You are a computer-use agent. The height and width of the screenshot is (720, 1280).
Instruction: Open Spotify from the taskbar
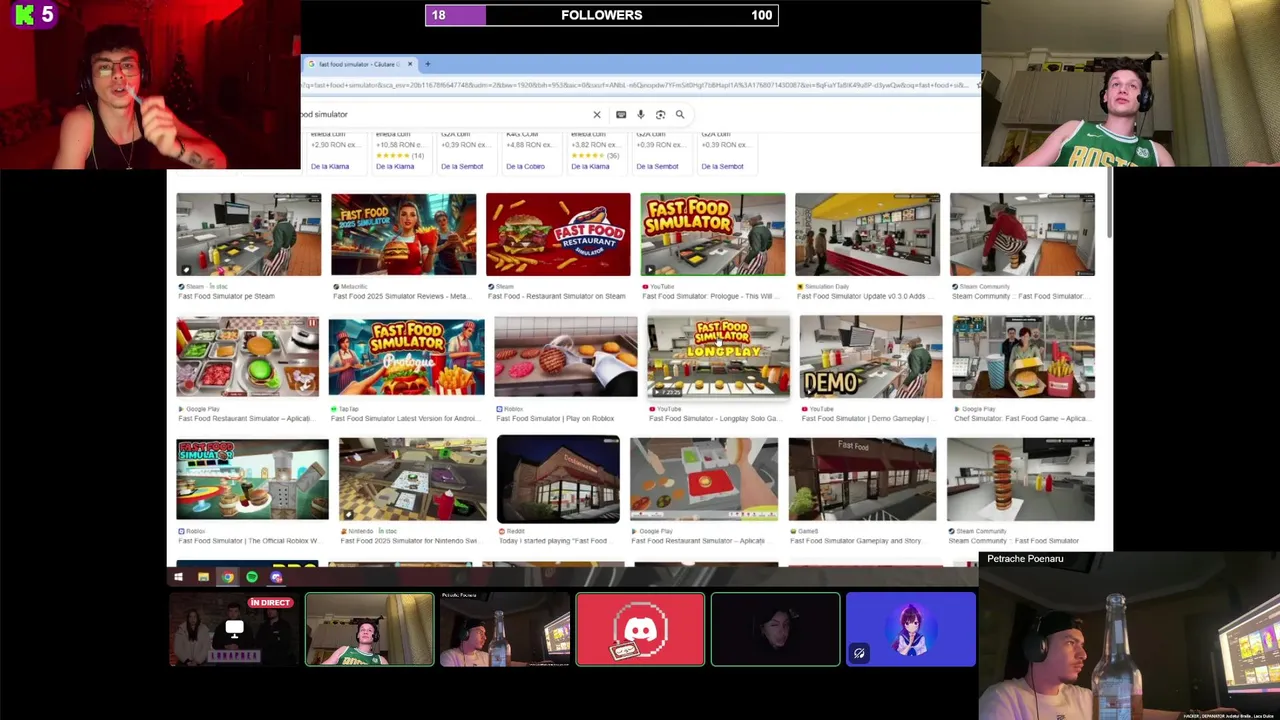point(252,577)
